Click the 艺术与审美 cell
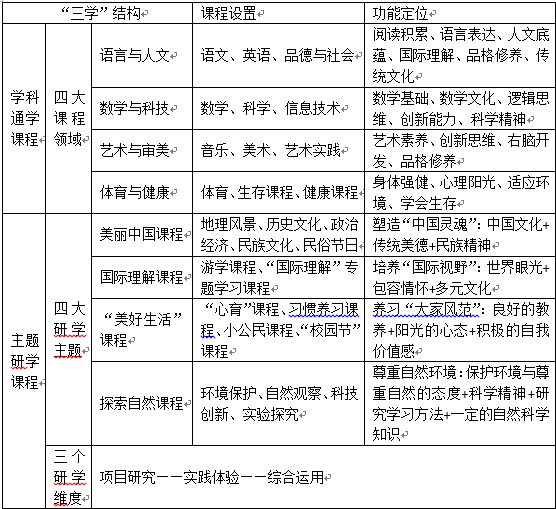This screenshot has width=556, height=509. 142,150
